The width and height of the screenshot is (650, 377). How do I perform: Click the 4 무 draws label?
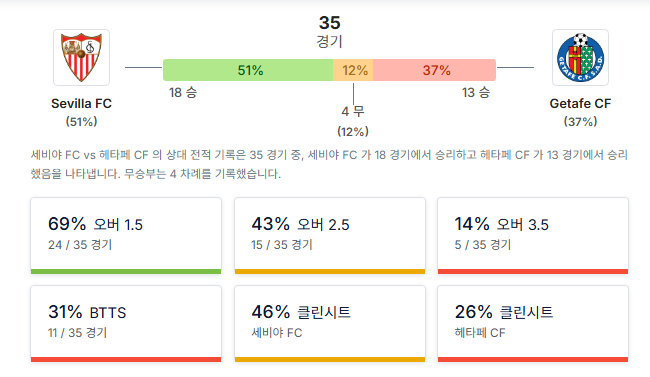click(x=353, y=111)
